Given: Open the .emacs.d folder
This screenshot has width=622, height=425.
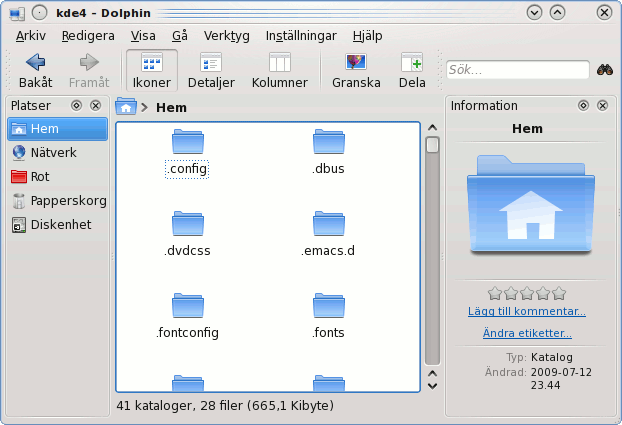Looking at the screenshot, I should pos(328,232).
